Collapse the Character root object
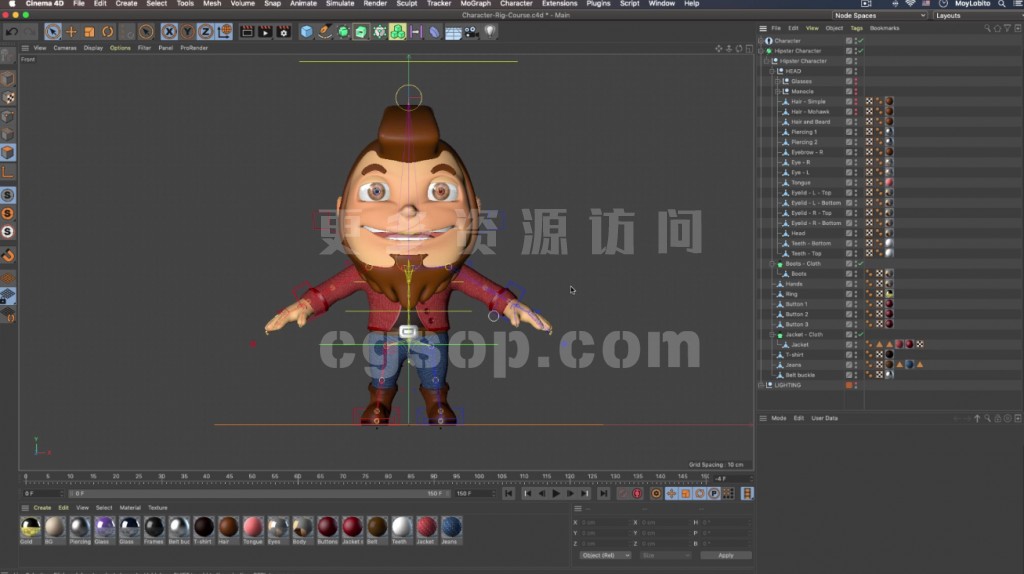Viewport: 1024px width, 574px height. click(761, 40)
